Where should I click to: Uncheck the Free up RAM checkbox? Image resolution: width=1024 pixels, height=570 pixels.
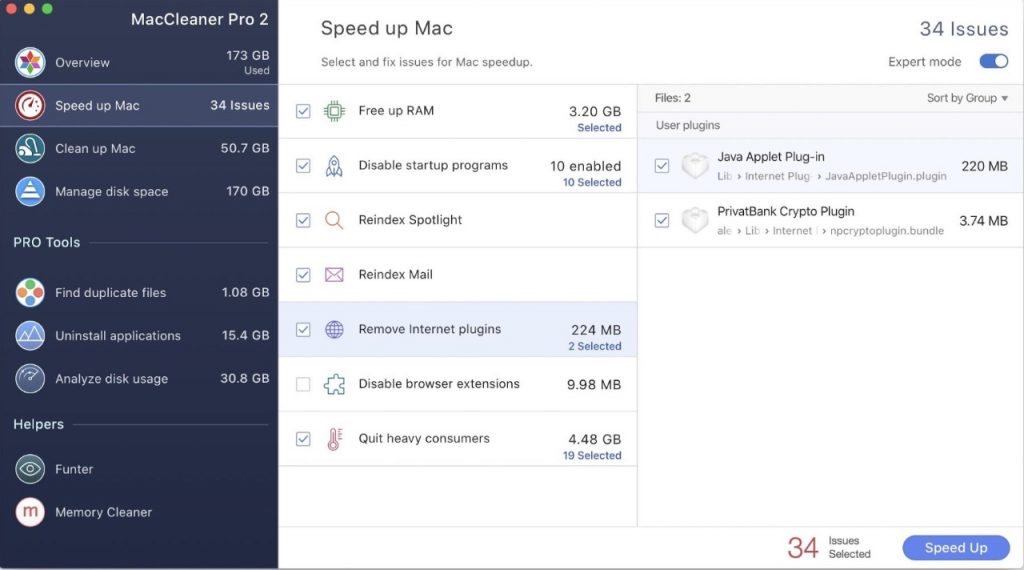(x=303, y=111)
